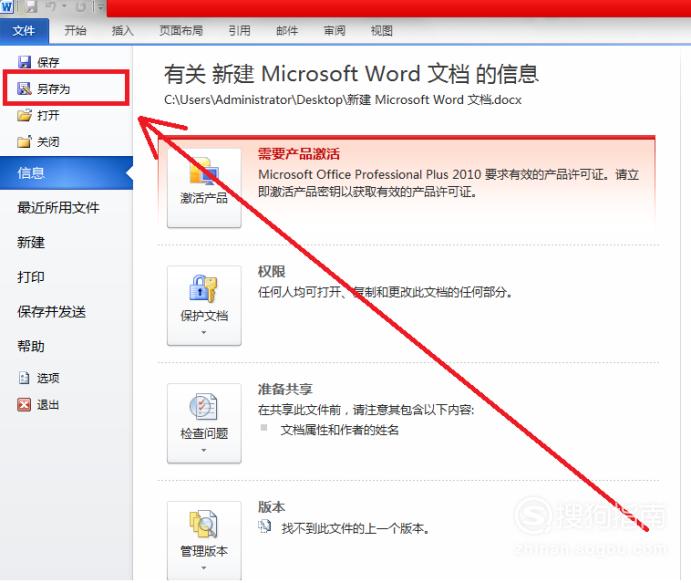Switch to the 开始 tab
The width and height of the screenshot is (691, 583).
(75, 31)
